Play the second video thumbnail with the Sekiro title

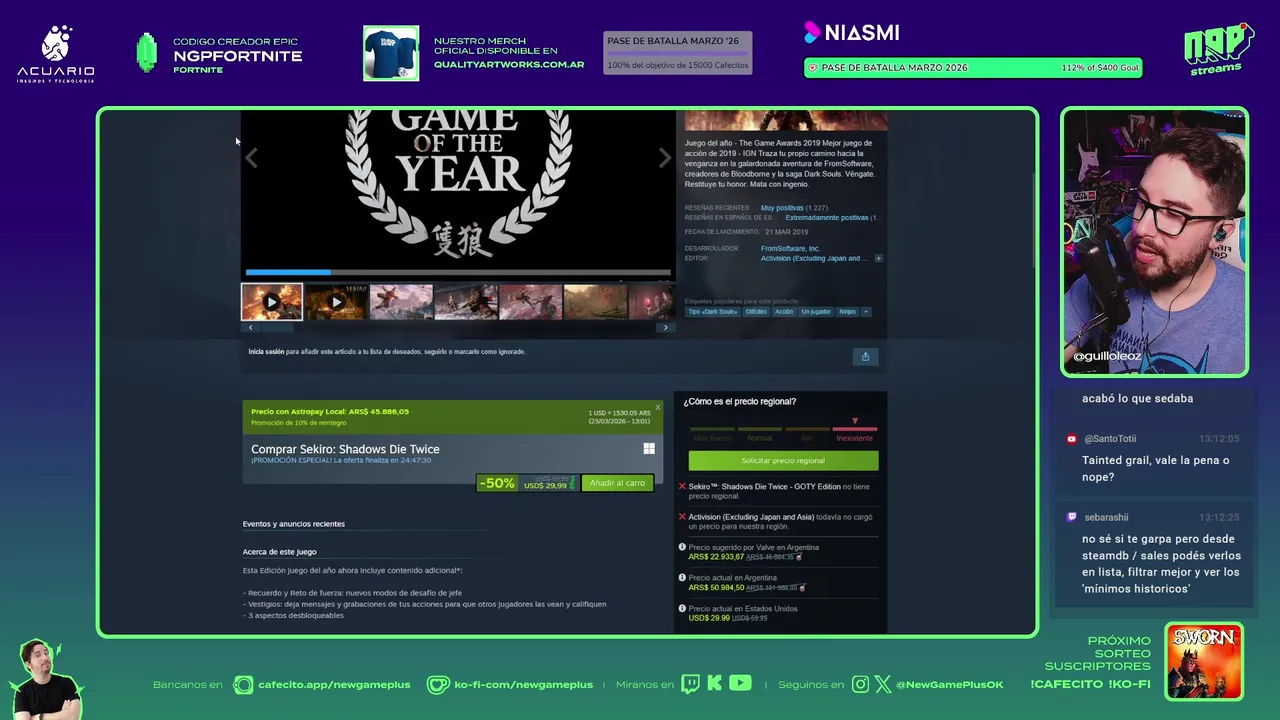(336, 302)
